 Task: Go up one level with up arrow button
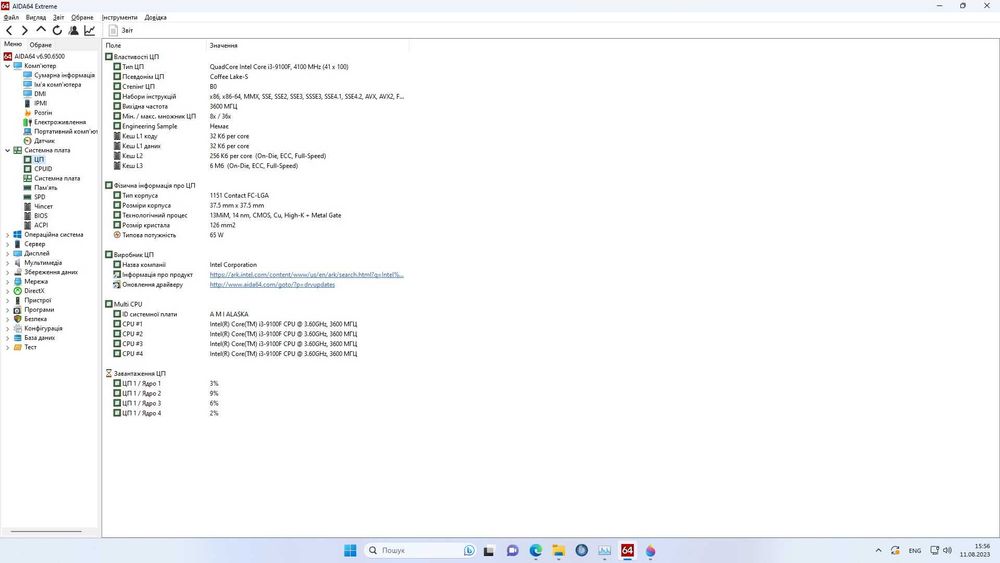click(x=41, y=30)
